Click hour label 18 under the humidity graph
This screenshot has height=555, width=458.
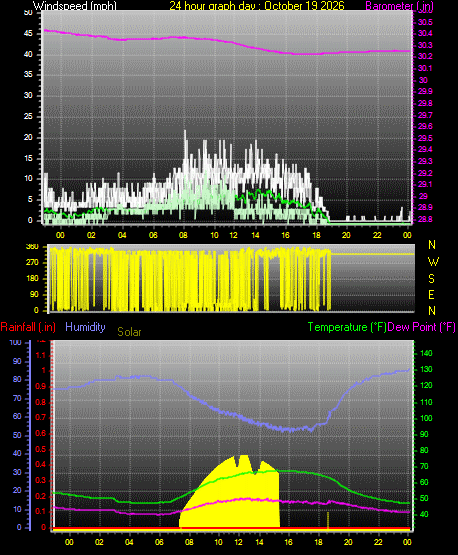click(x=319, y=542)
